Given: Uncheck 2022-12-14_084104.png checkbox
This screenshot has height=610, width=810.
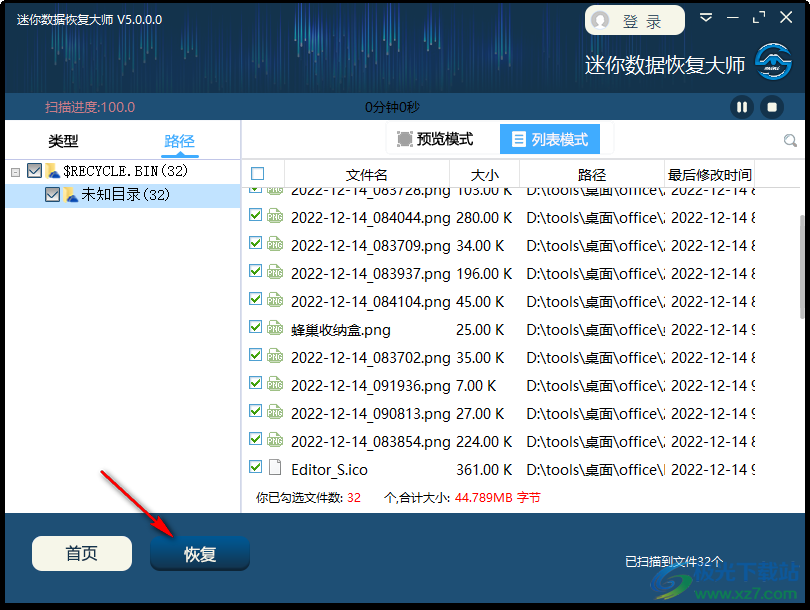Looking at the screenshot, I should coord(255,299).
